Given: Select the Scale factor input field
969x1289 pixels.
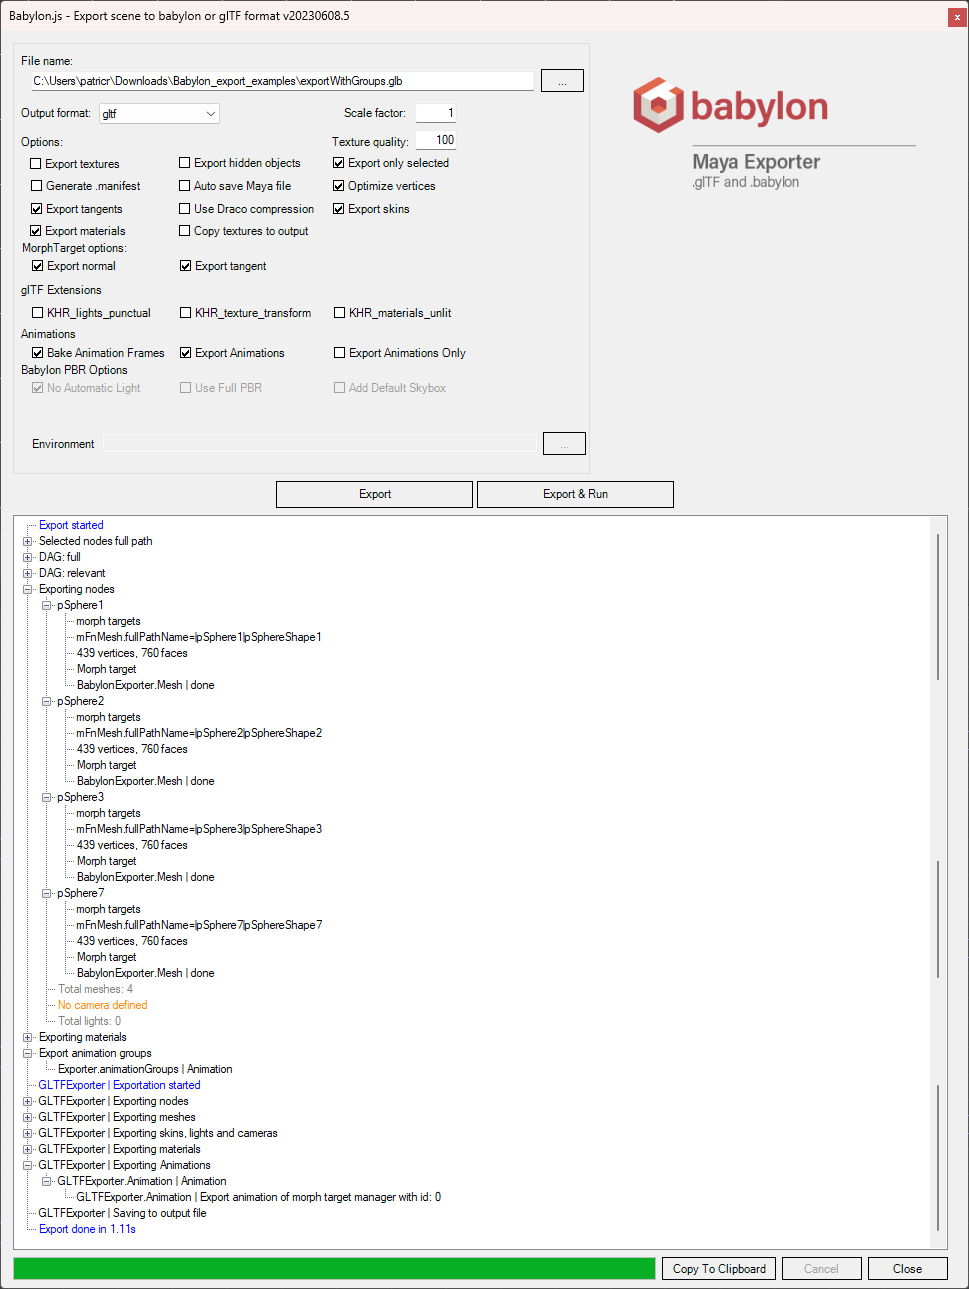Looking at the screenshot, I should (435, 112).
